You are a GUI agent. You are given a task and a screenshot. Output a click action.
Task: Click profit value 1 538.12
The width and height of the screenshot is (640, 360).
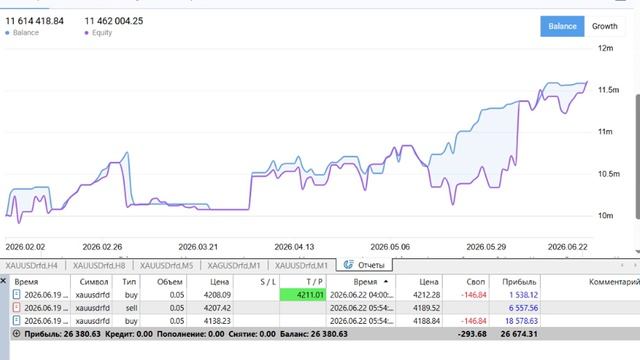click(x=523, y=295)
